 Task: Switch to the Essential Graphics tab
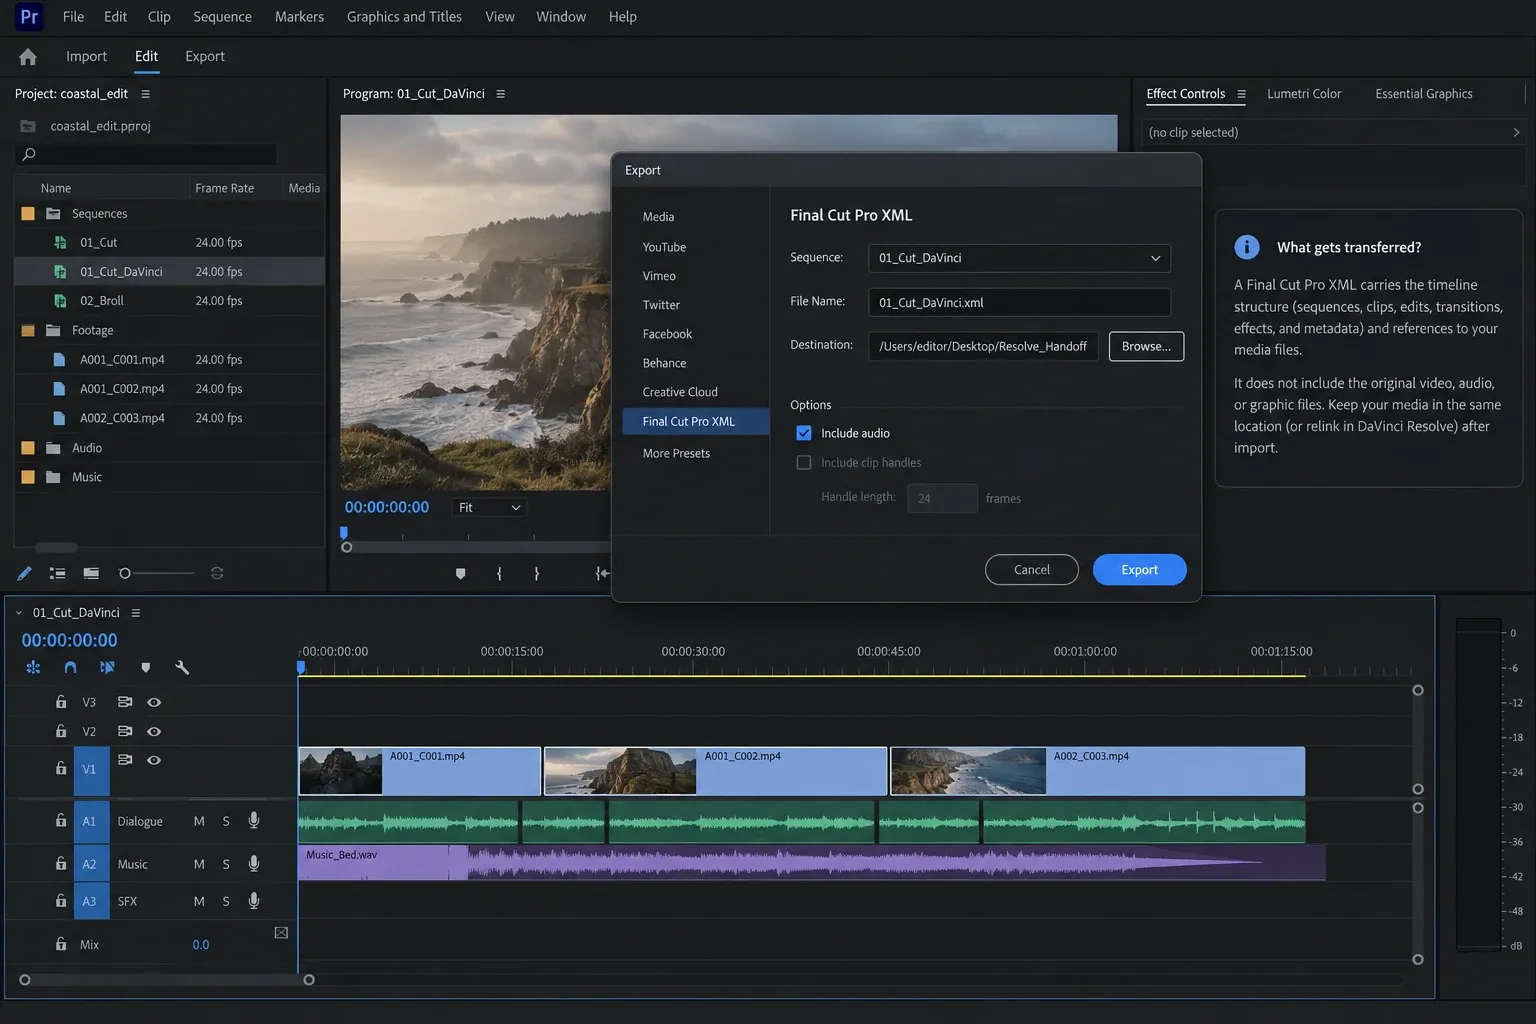point(1424,94)
